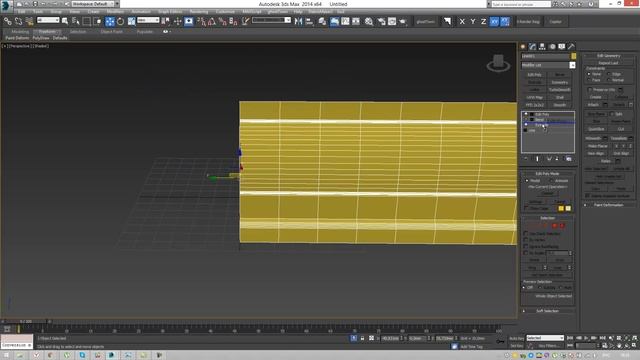The height and width of the screenshot is (360, 640).
Task: Open the Modifier List dropdown
Action: click(x=572, y=65)
